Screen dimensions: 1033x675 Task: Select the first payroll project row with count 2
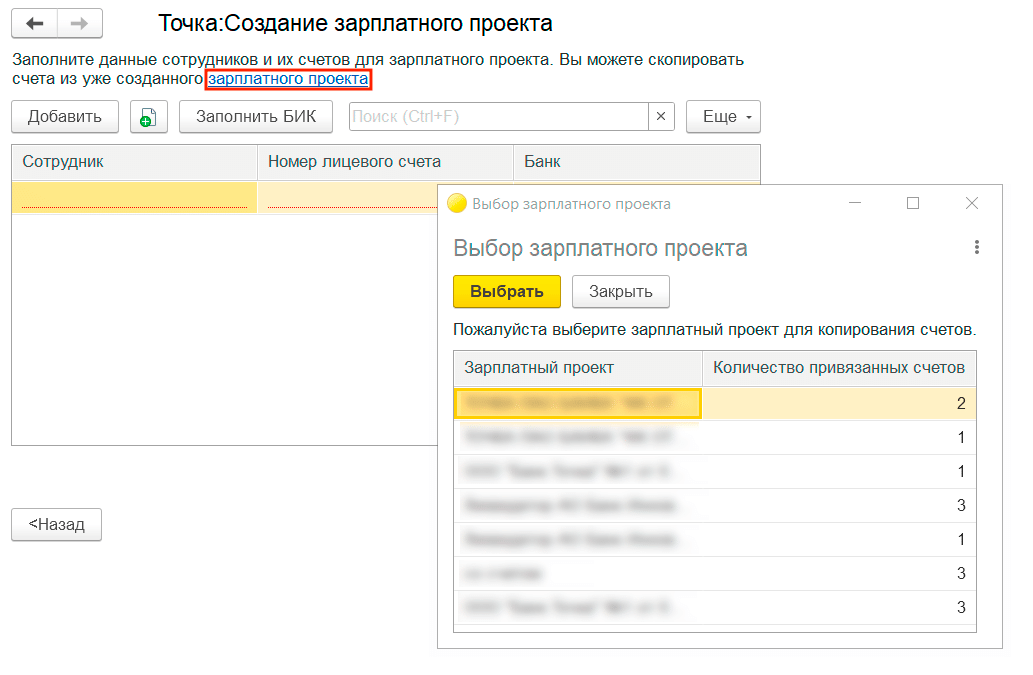pyautogui.click(x=578, y=403)
